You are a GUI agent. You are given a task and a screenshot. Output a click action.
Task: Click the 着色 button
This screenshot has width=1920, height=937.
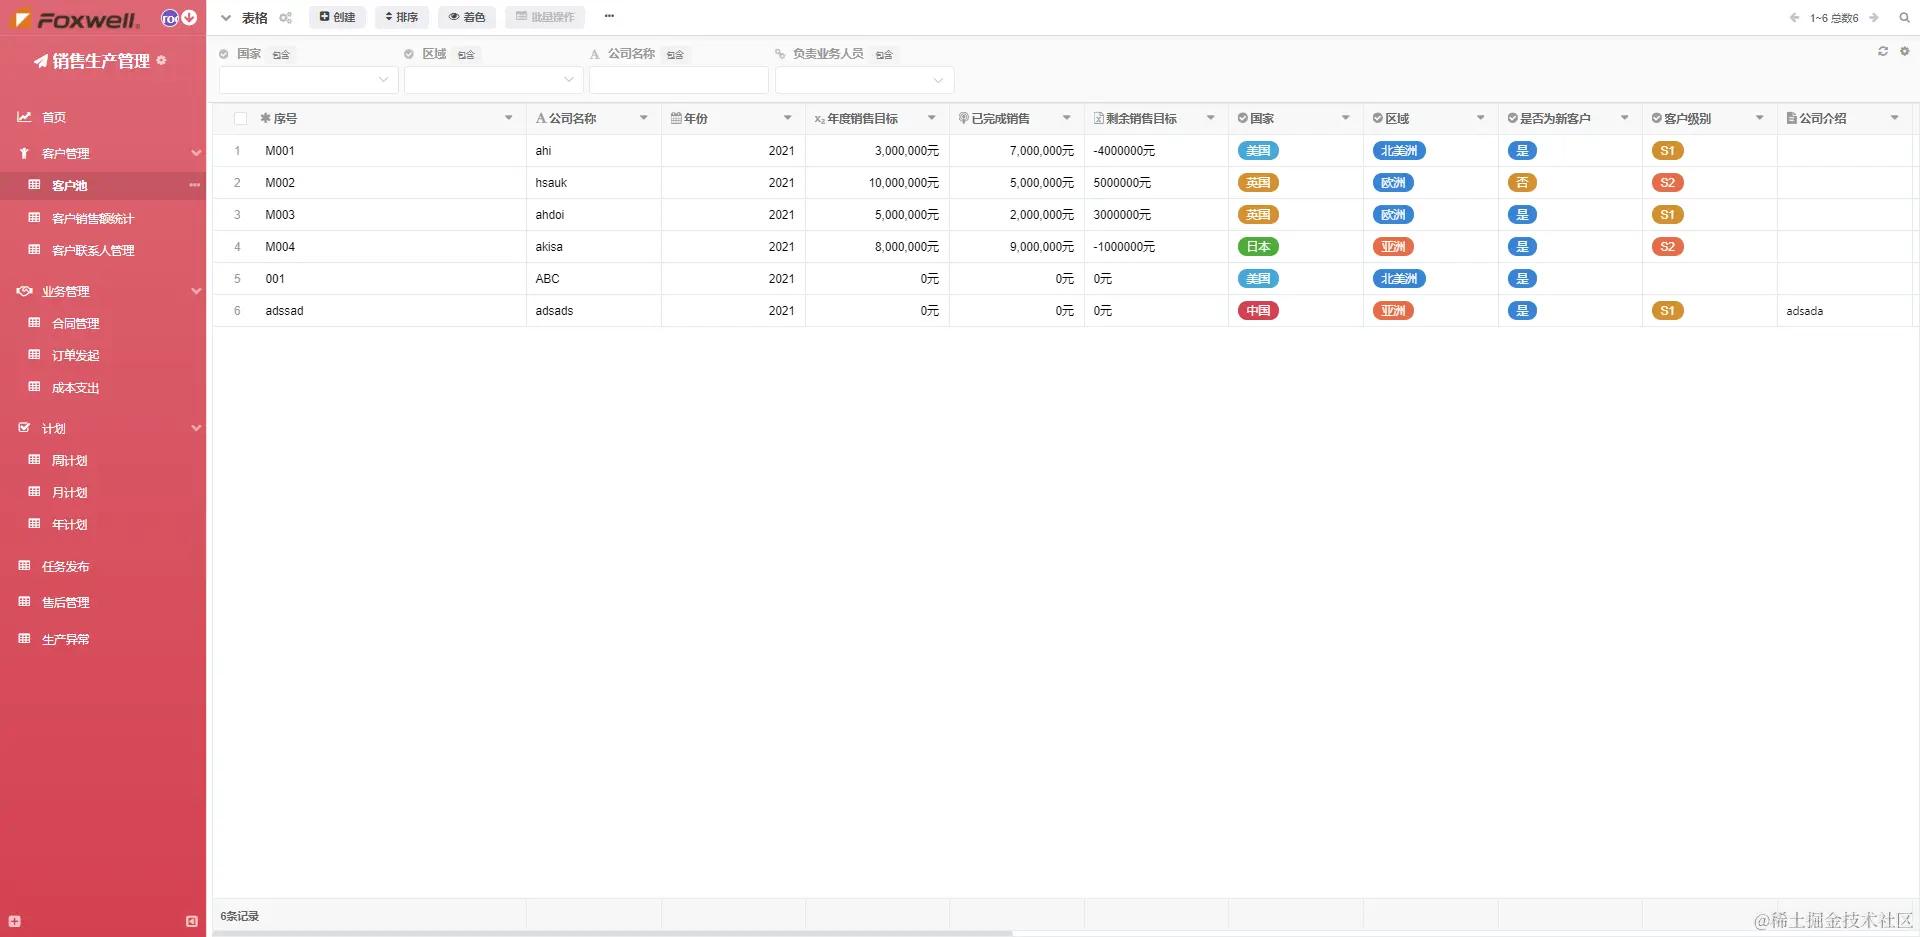click(x=467, y=17)
